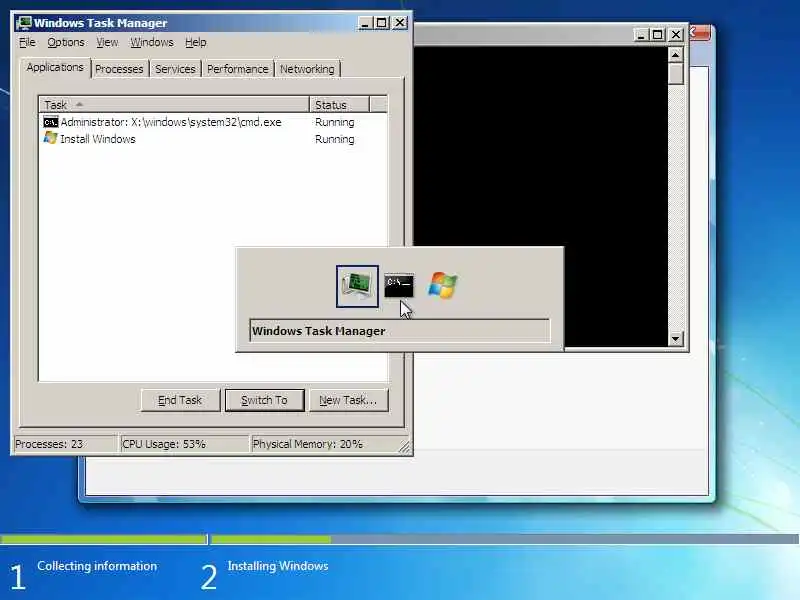800x600 pixels.
Task: Open the View menu
Action: click(107, 42)
